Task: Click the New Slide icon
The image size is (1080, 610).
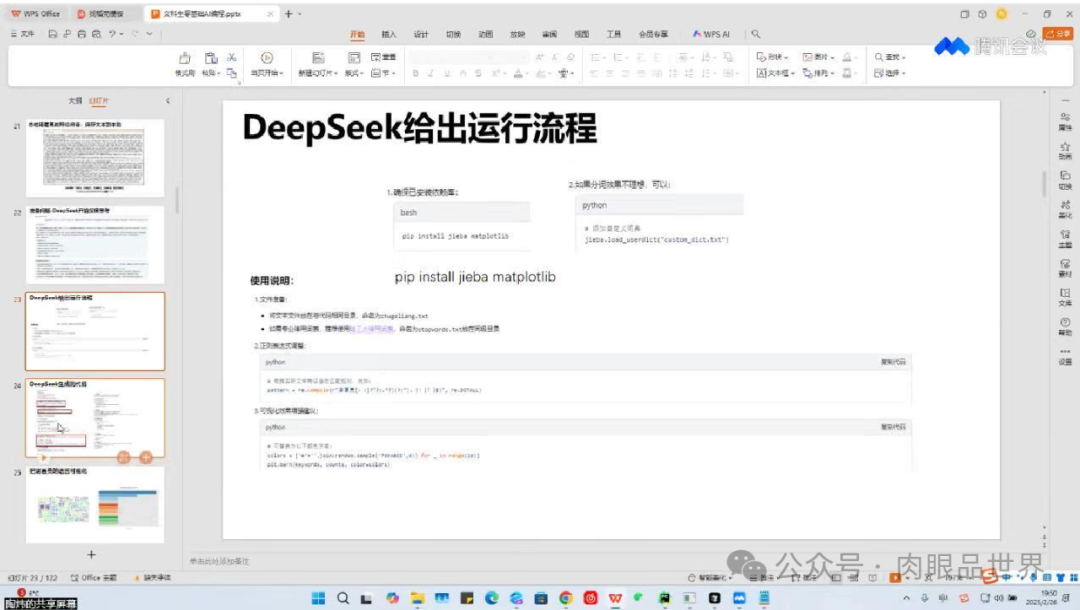Action: click(318, 58)
